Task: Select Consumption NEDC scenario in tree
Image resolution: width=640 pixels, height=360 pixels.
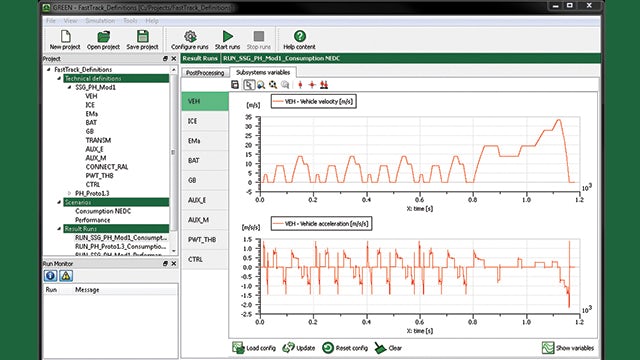Action: [103, 211]
